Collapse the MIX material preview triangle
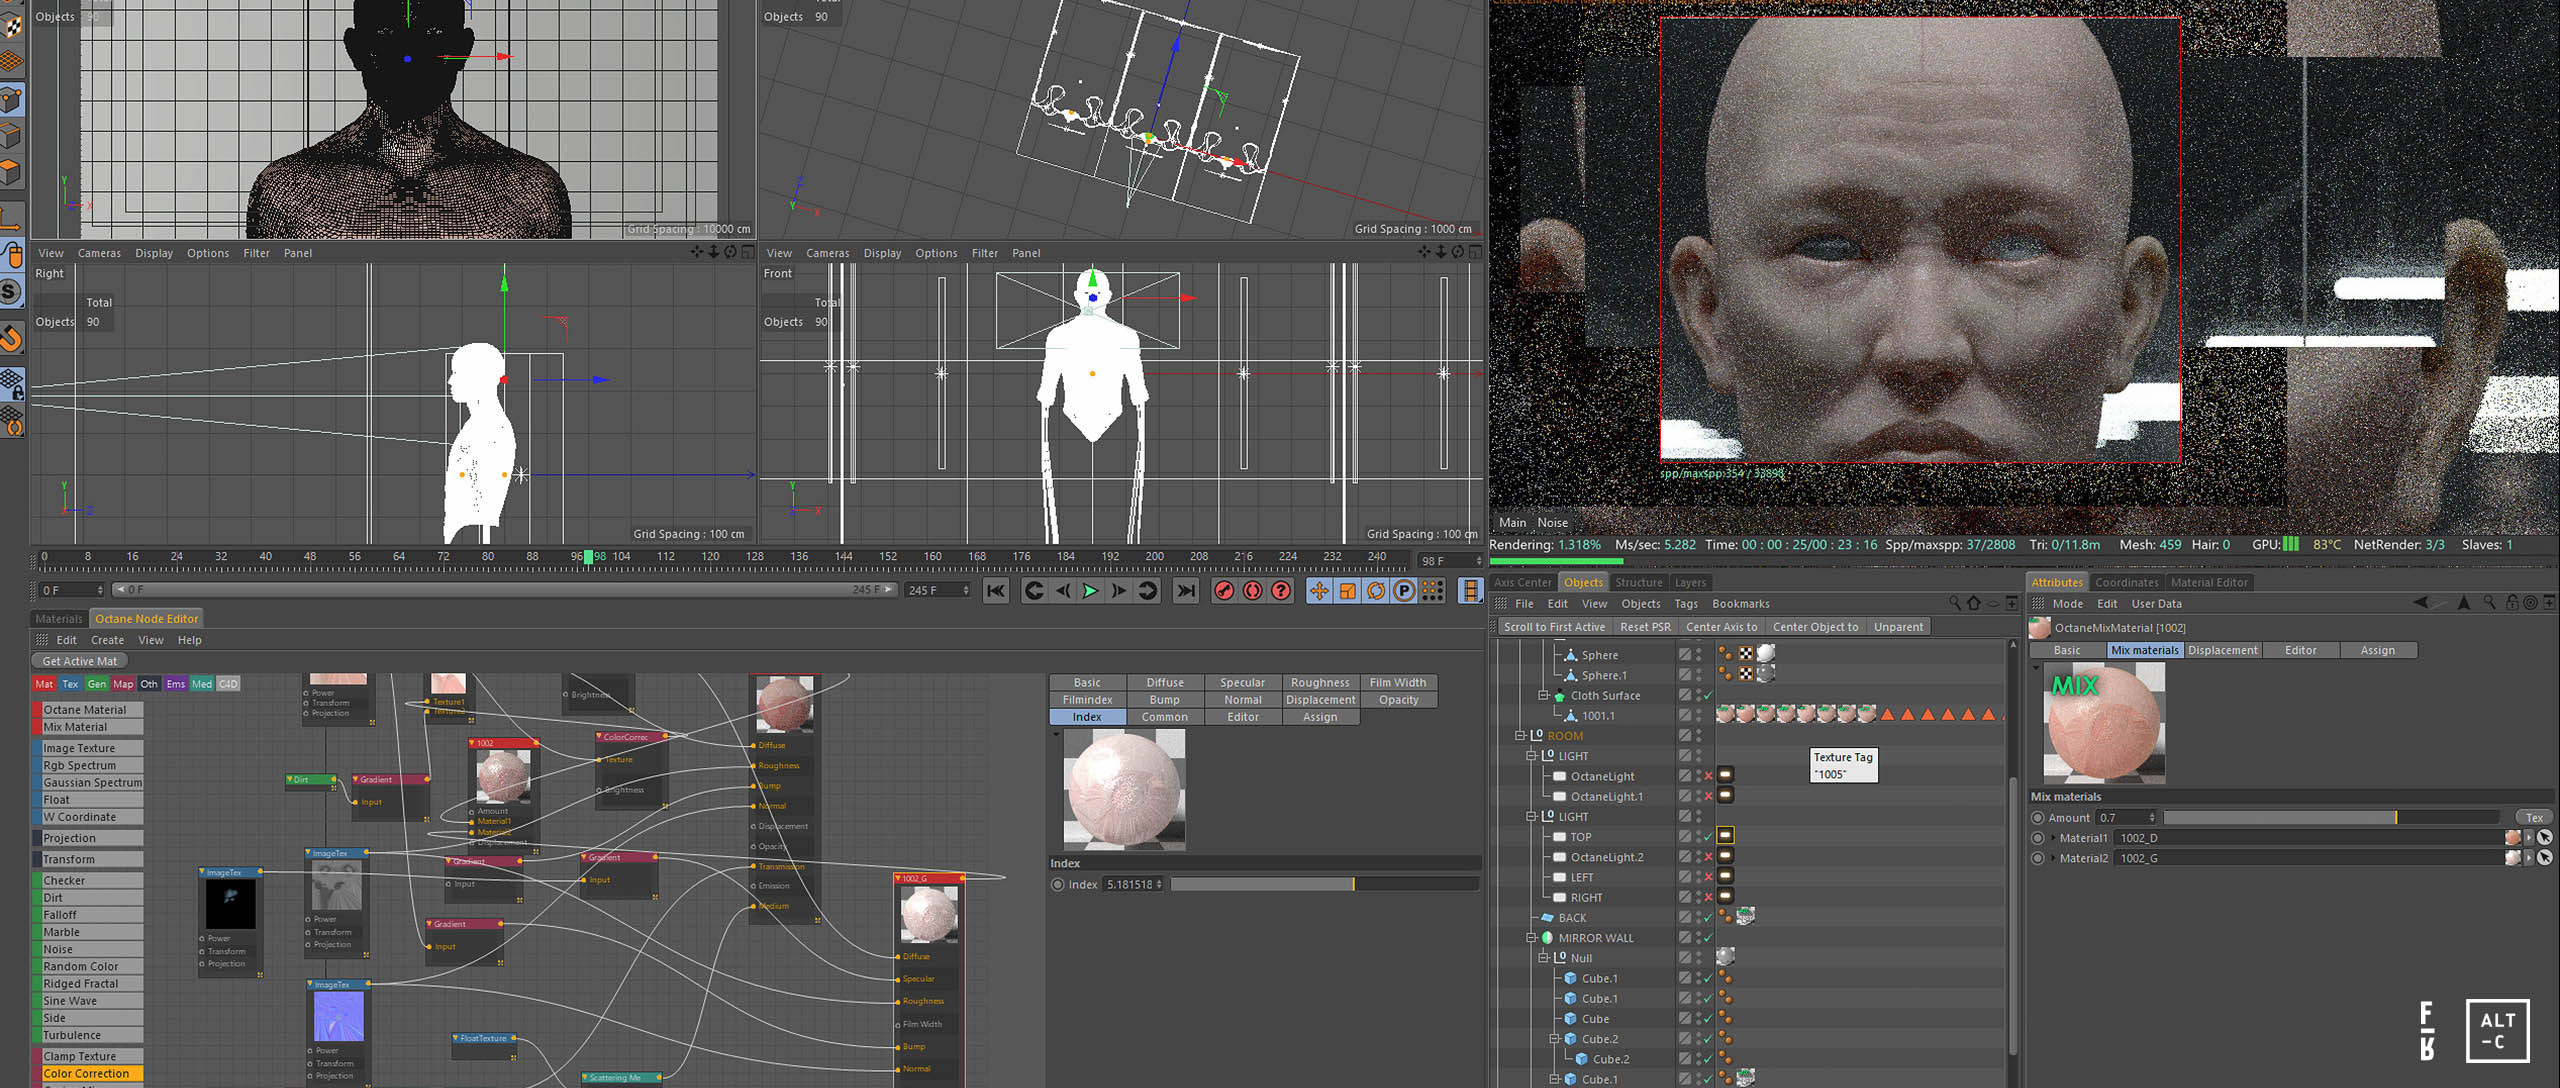Image resolution: width=2560 pixels, height=1088 pixels. click(2036, 668)
